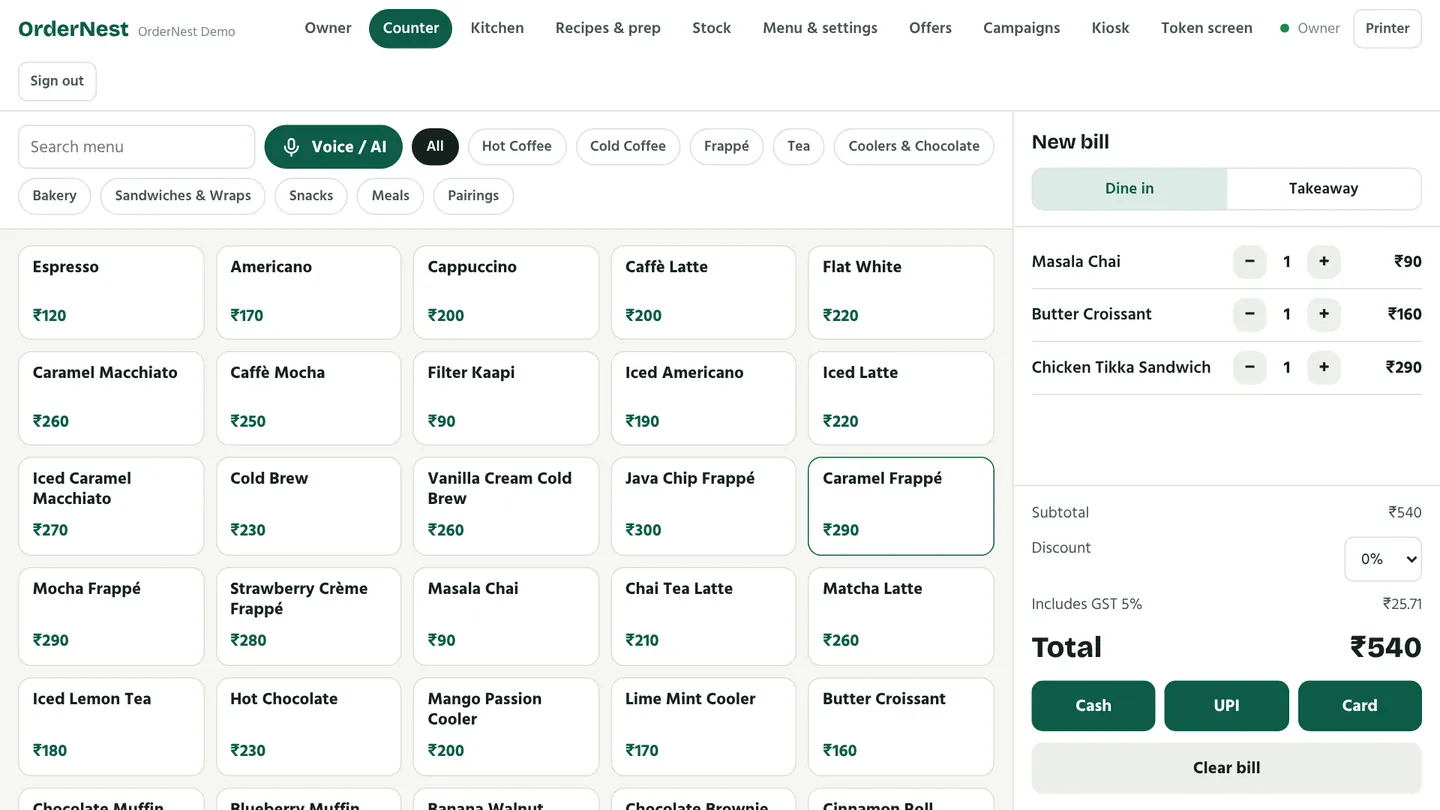1440x810 pixels.
Task: Clear the current bill
Action: [x=1227, y=768]
